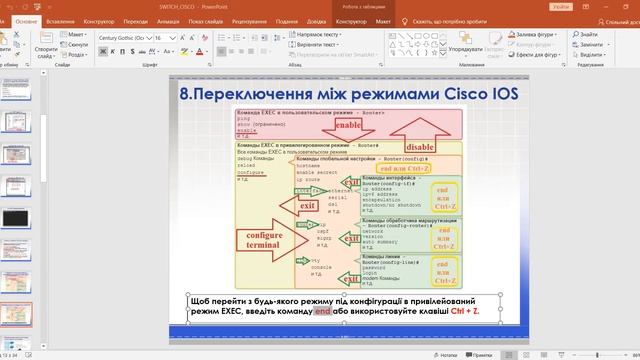
Task: Toggle Нотатки notes pane
Action: pos(445,355)
